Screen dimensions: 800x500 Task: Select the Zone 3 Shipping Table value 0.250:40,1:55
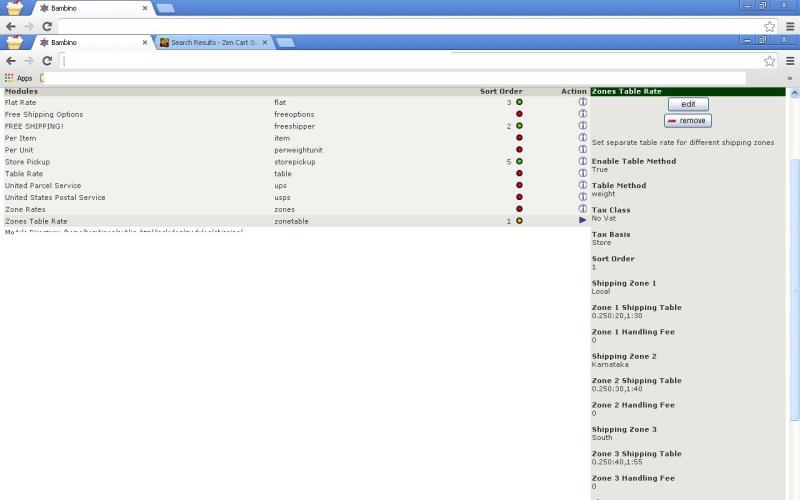click(x=617, y=462)
